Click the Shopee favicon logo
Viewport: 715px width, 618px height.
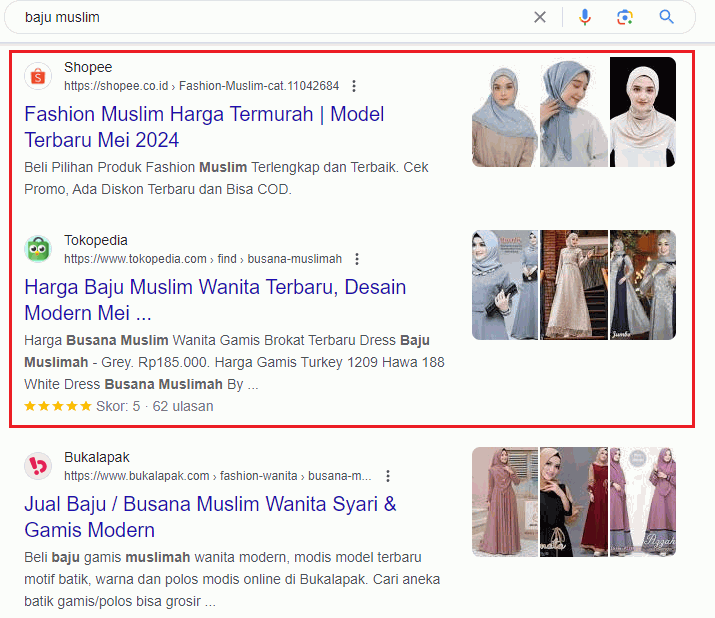38,76
